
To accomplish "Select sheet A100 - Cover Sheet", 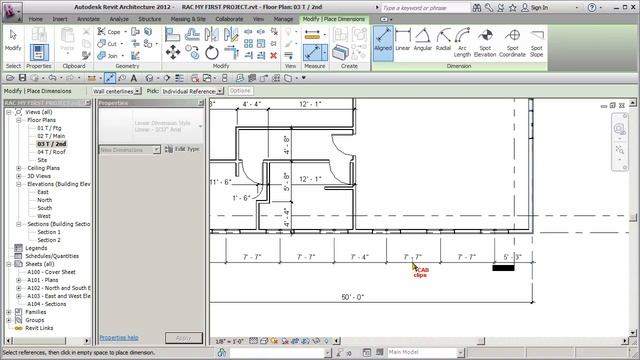I will coord(51,272).
